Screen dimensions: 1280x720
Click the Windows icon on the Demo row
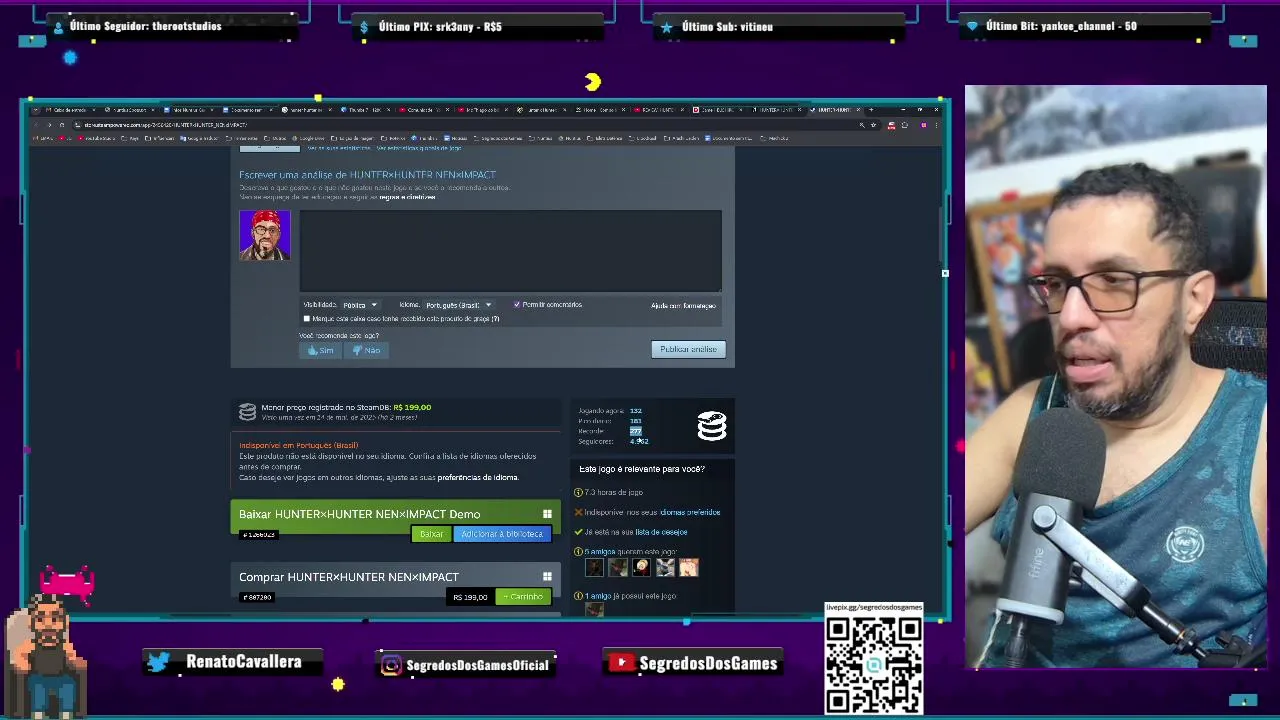pyautogui.click(x=547, y=514)
